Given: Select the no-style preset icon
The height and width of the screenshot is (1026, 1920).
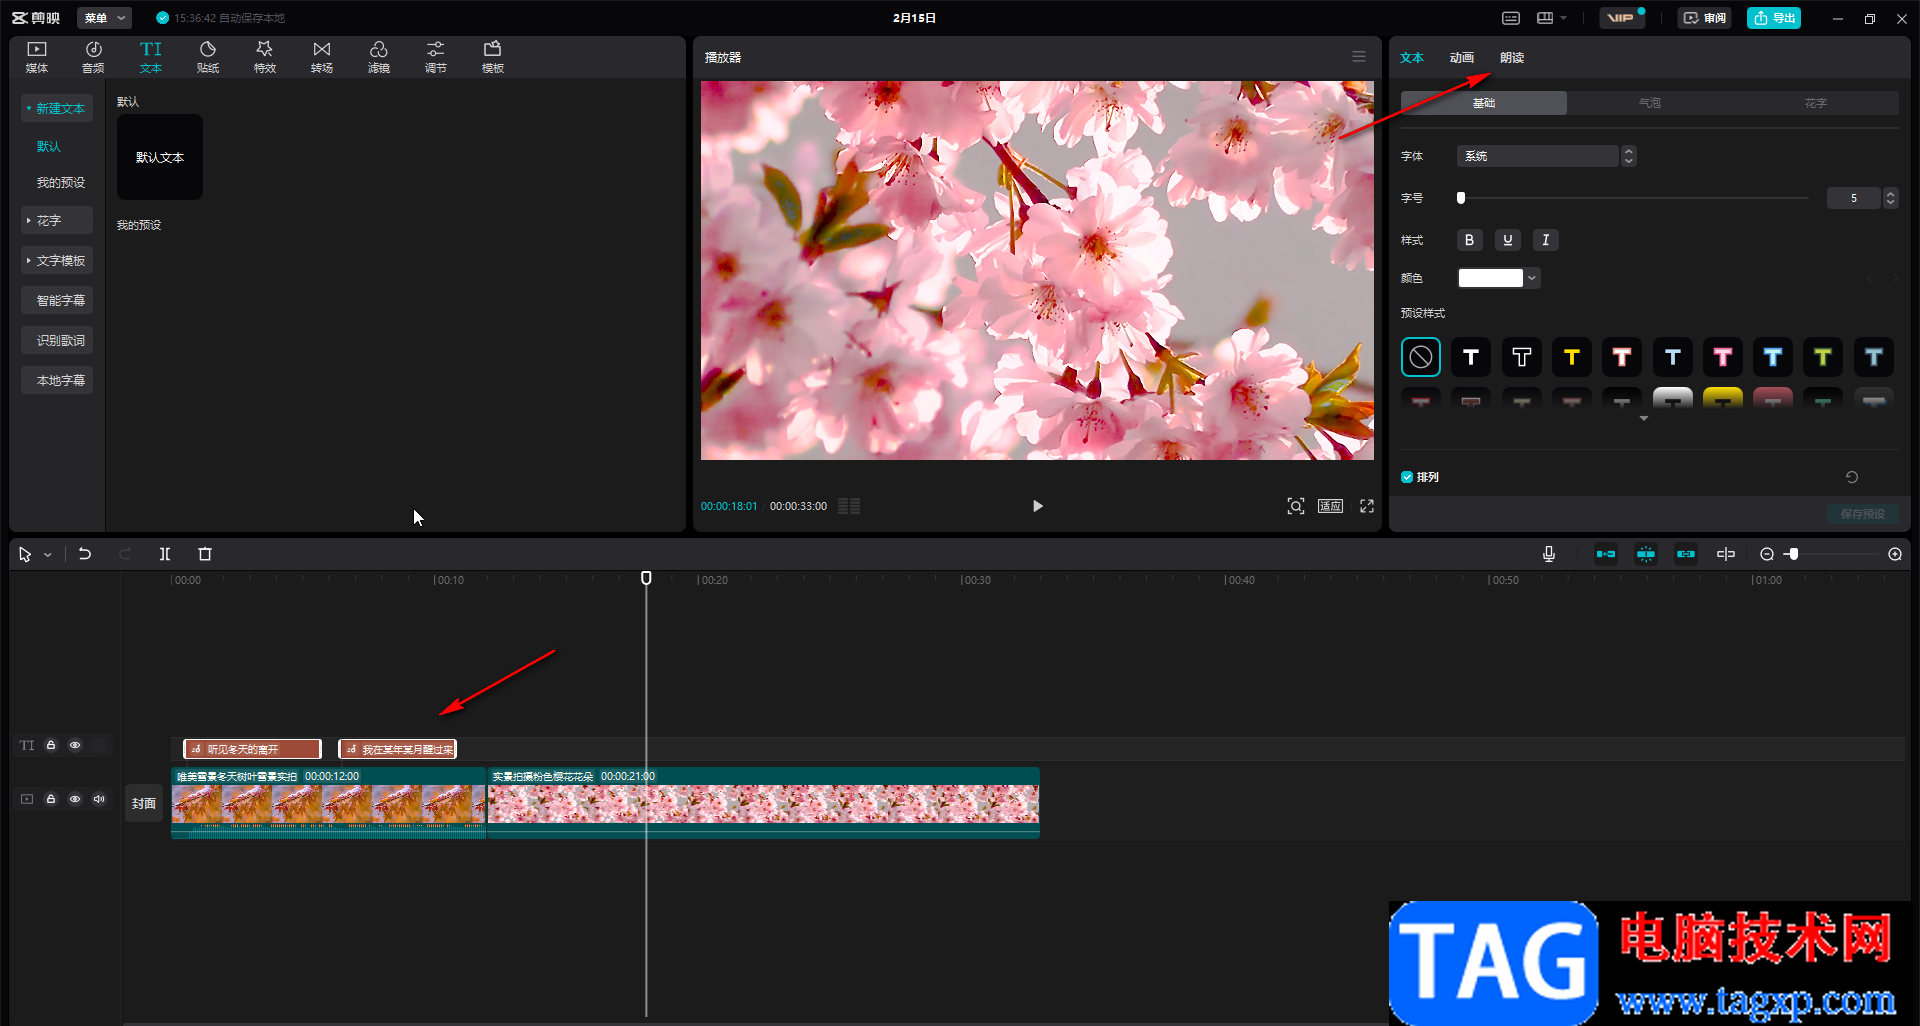Looking at the screenshot, I should [1421, 357].
